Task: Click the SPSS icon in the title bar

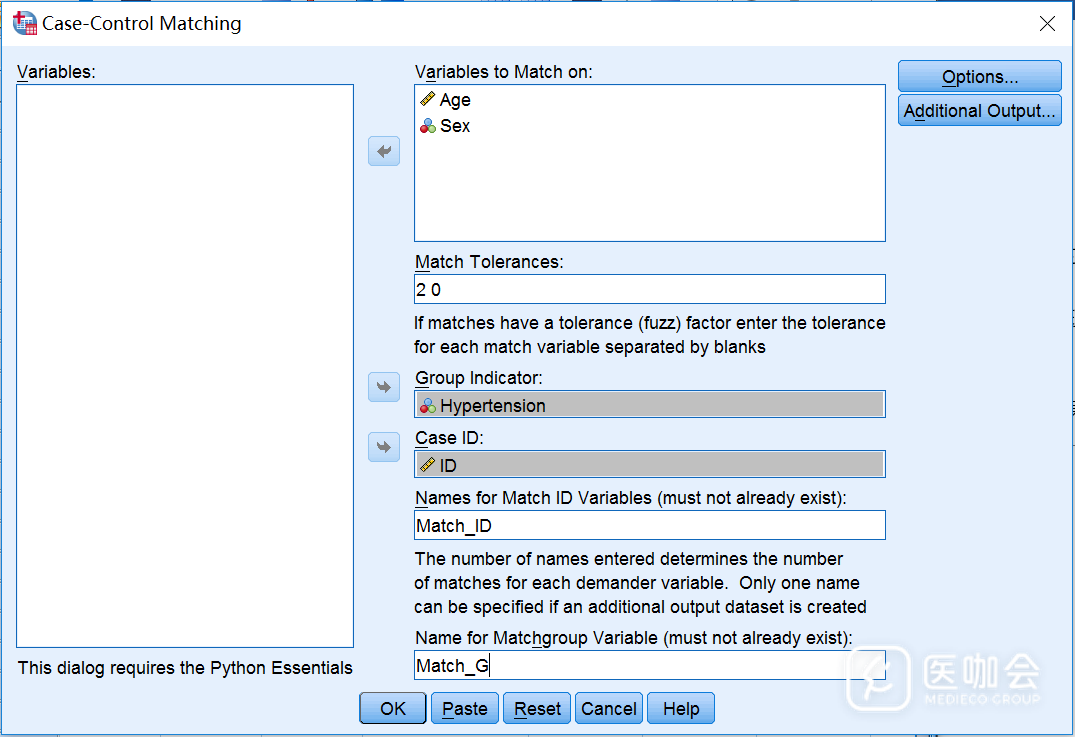Action: (24, 23)
